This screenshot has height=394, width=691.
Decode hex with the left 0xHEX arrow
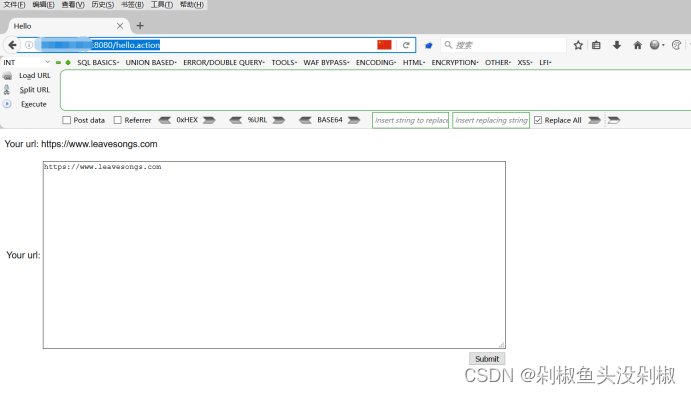pos(165,120)
